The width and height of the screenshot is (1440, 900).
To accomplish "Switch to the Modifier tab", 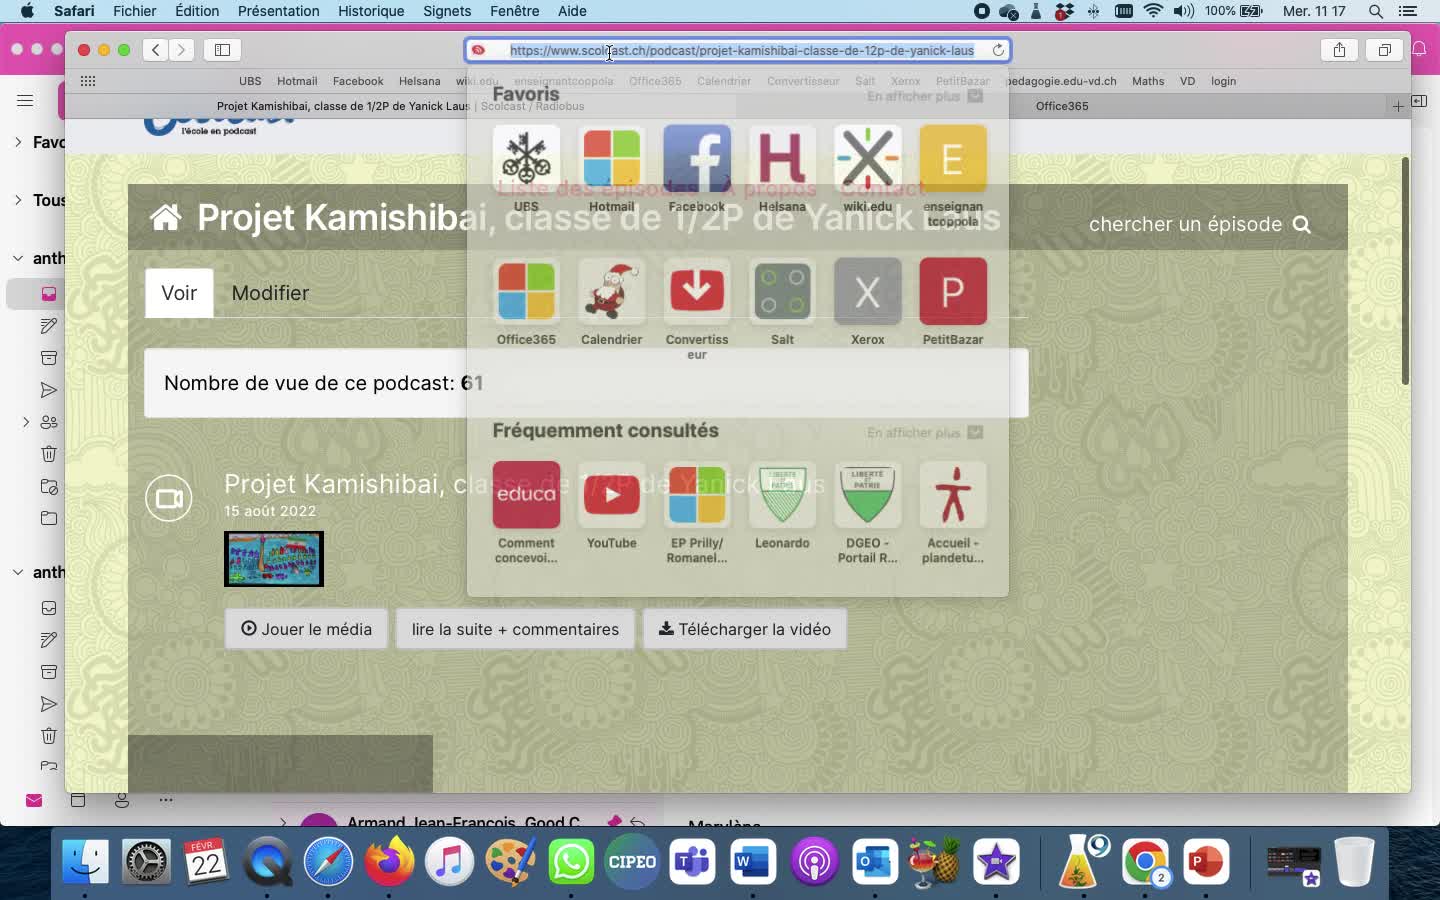I will (x=270, y=293).
